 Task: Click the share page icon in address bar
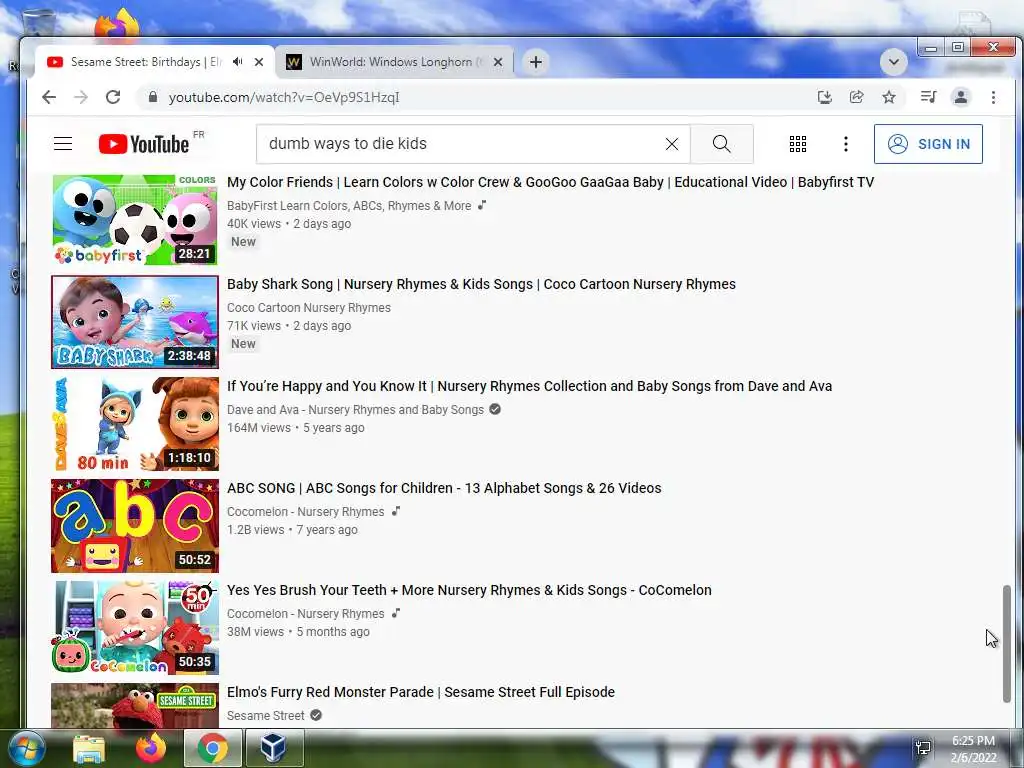coord(856,97)
